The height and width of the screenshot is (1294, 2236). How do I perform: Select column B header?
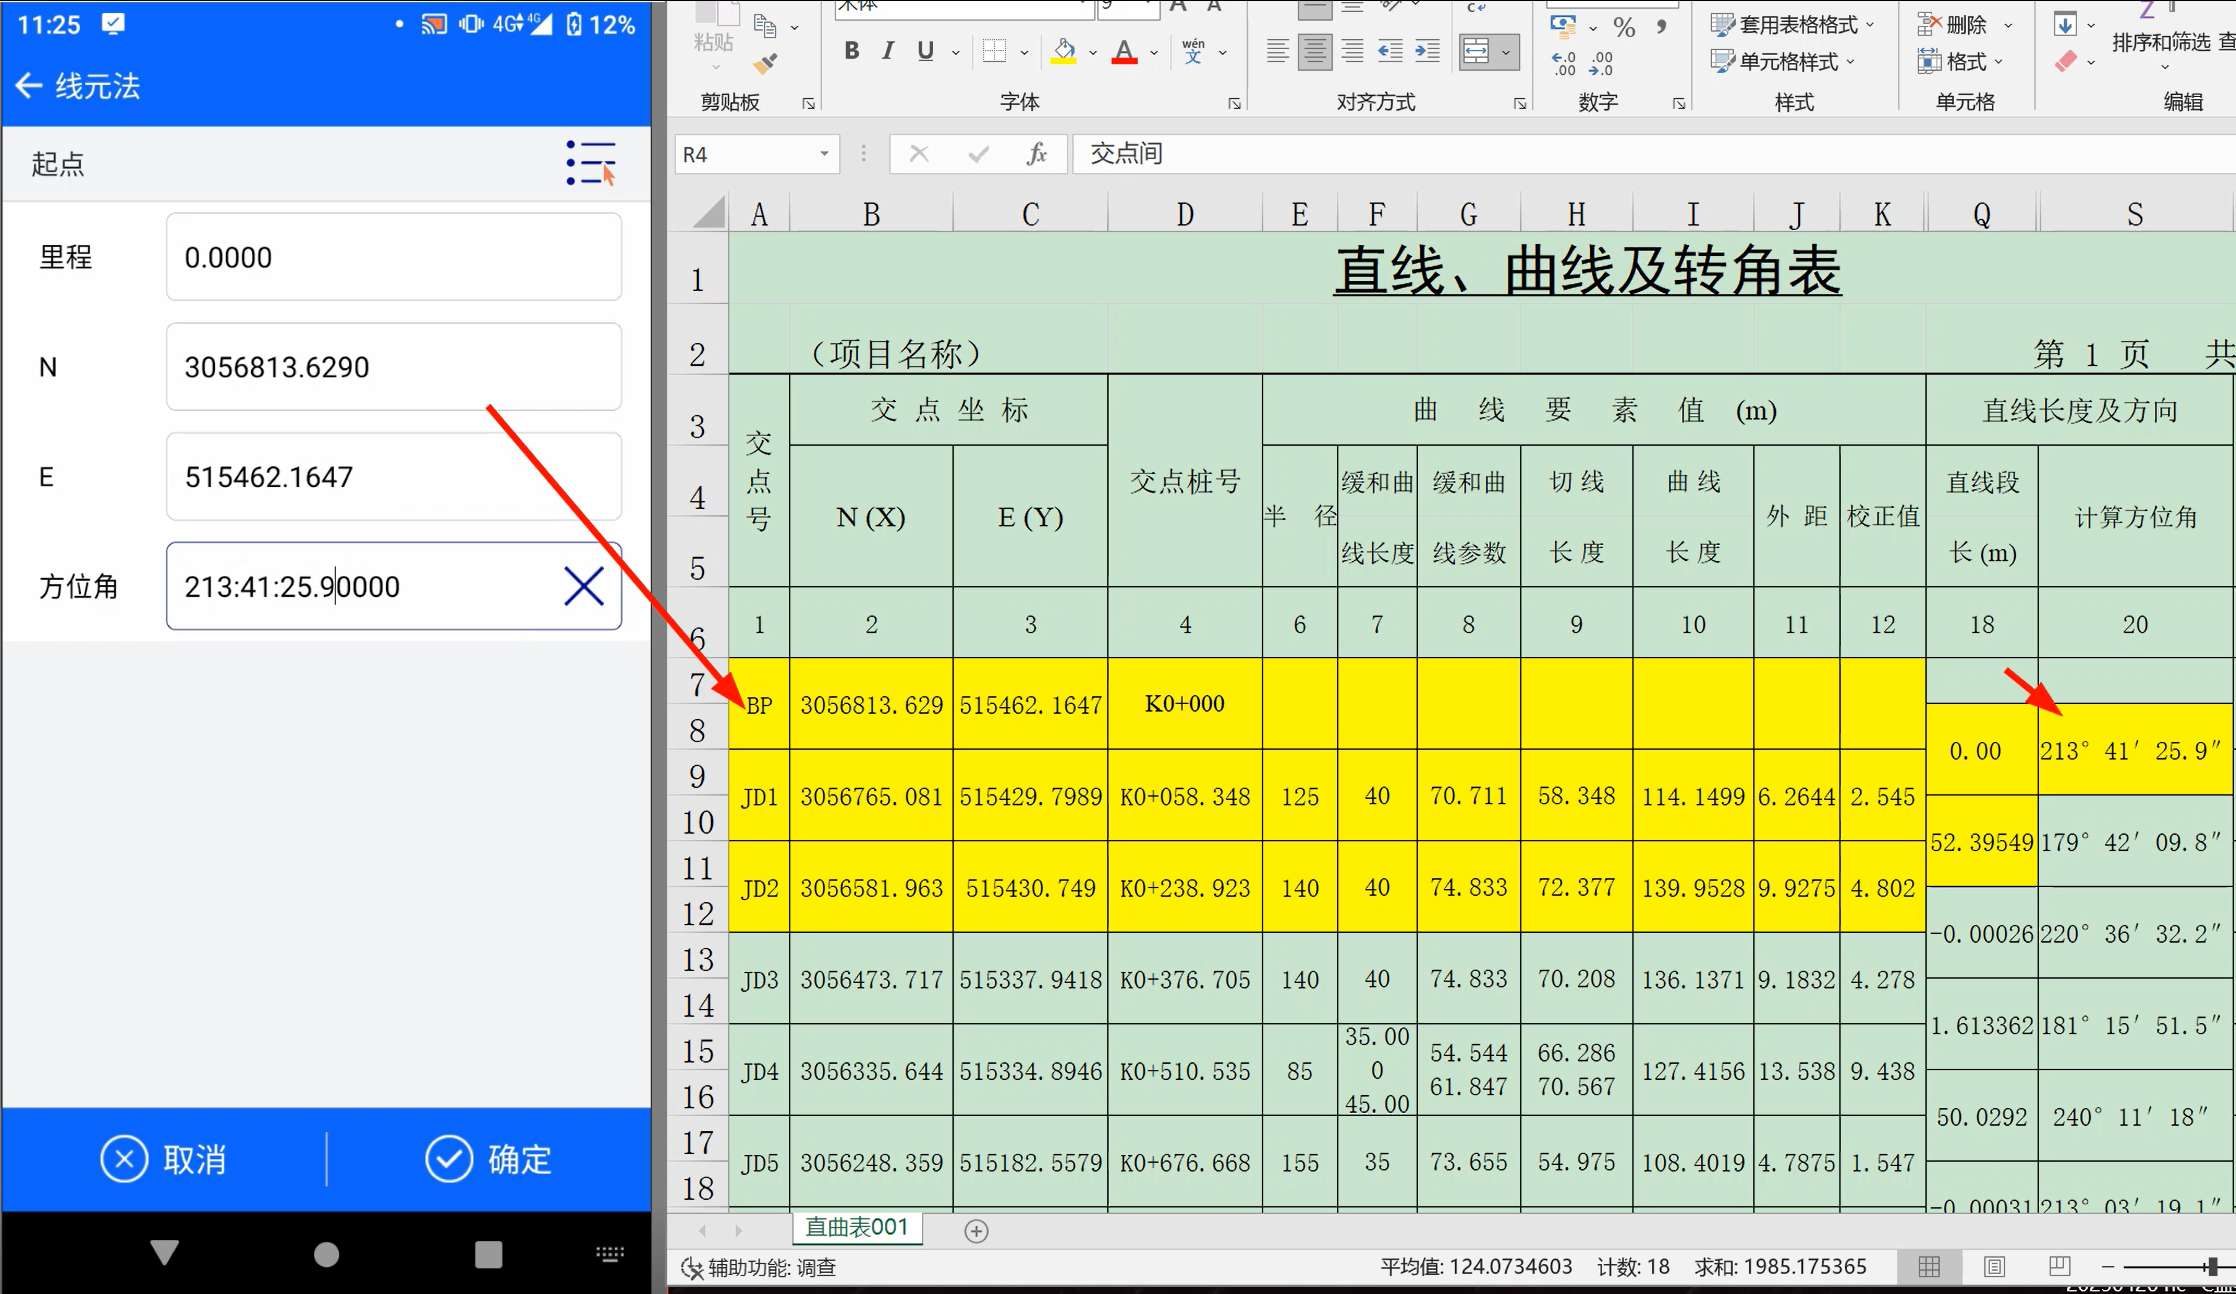pyautogui.click(x=871, y=214)
